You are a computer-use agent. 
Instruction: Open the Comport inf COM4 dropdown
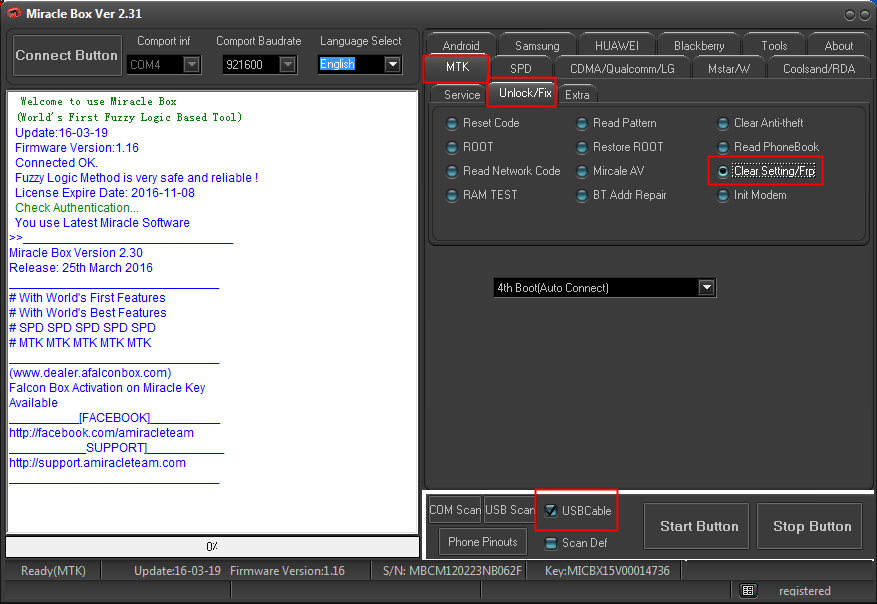[x=192, y=64]
